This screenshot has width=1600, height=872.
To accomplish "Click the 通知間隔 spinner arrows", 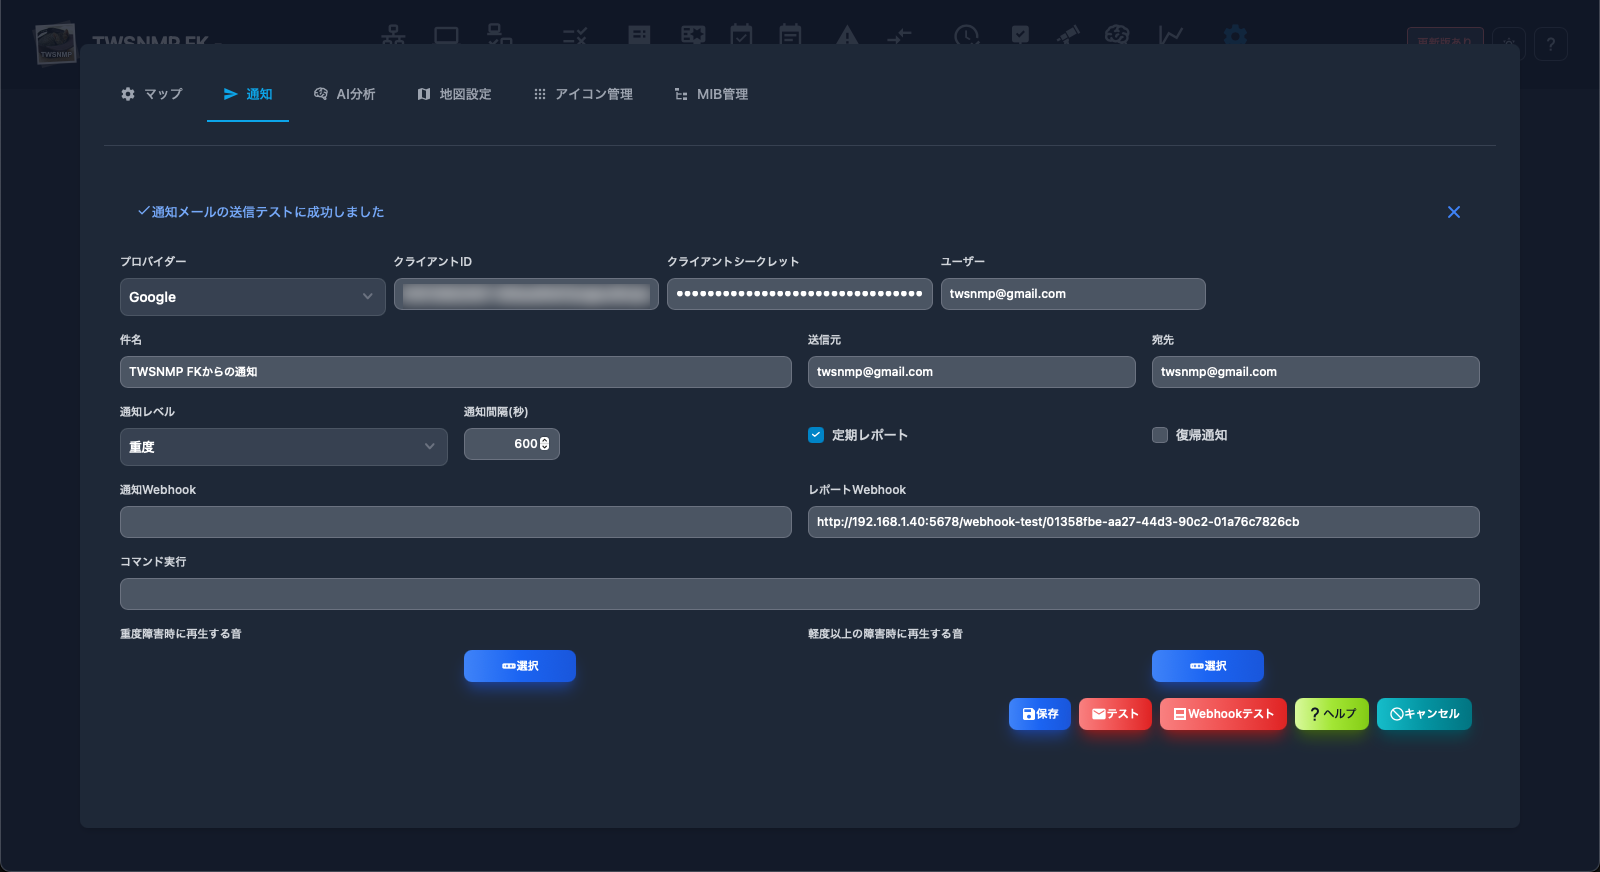I will click(x=545, y=444).
